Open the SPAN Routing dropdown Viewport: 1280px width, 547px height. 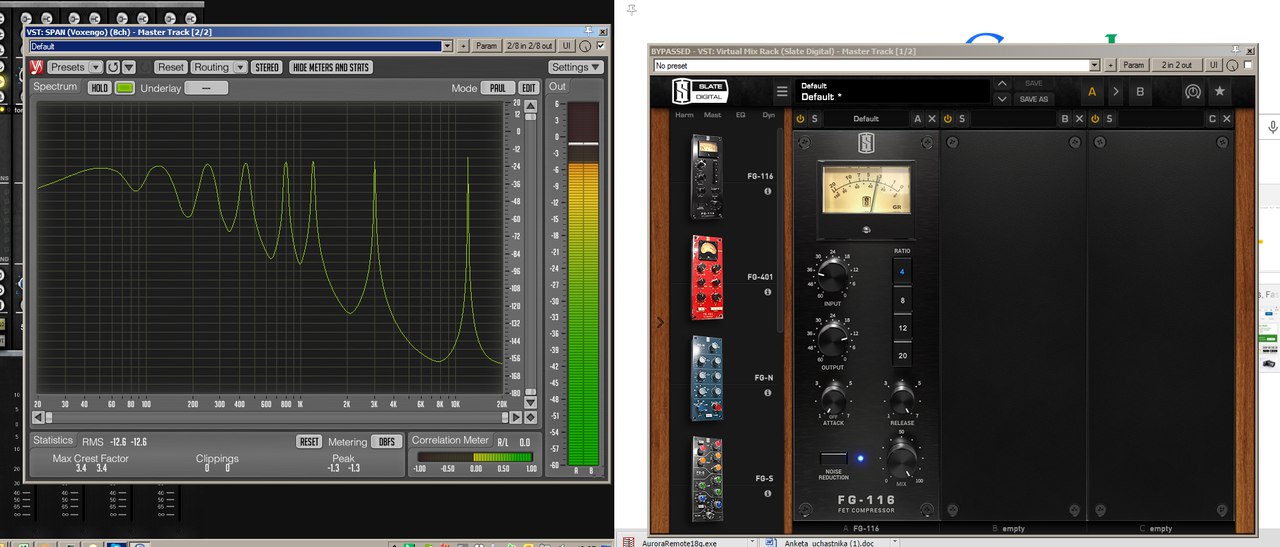(218, 67)
